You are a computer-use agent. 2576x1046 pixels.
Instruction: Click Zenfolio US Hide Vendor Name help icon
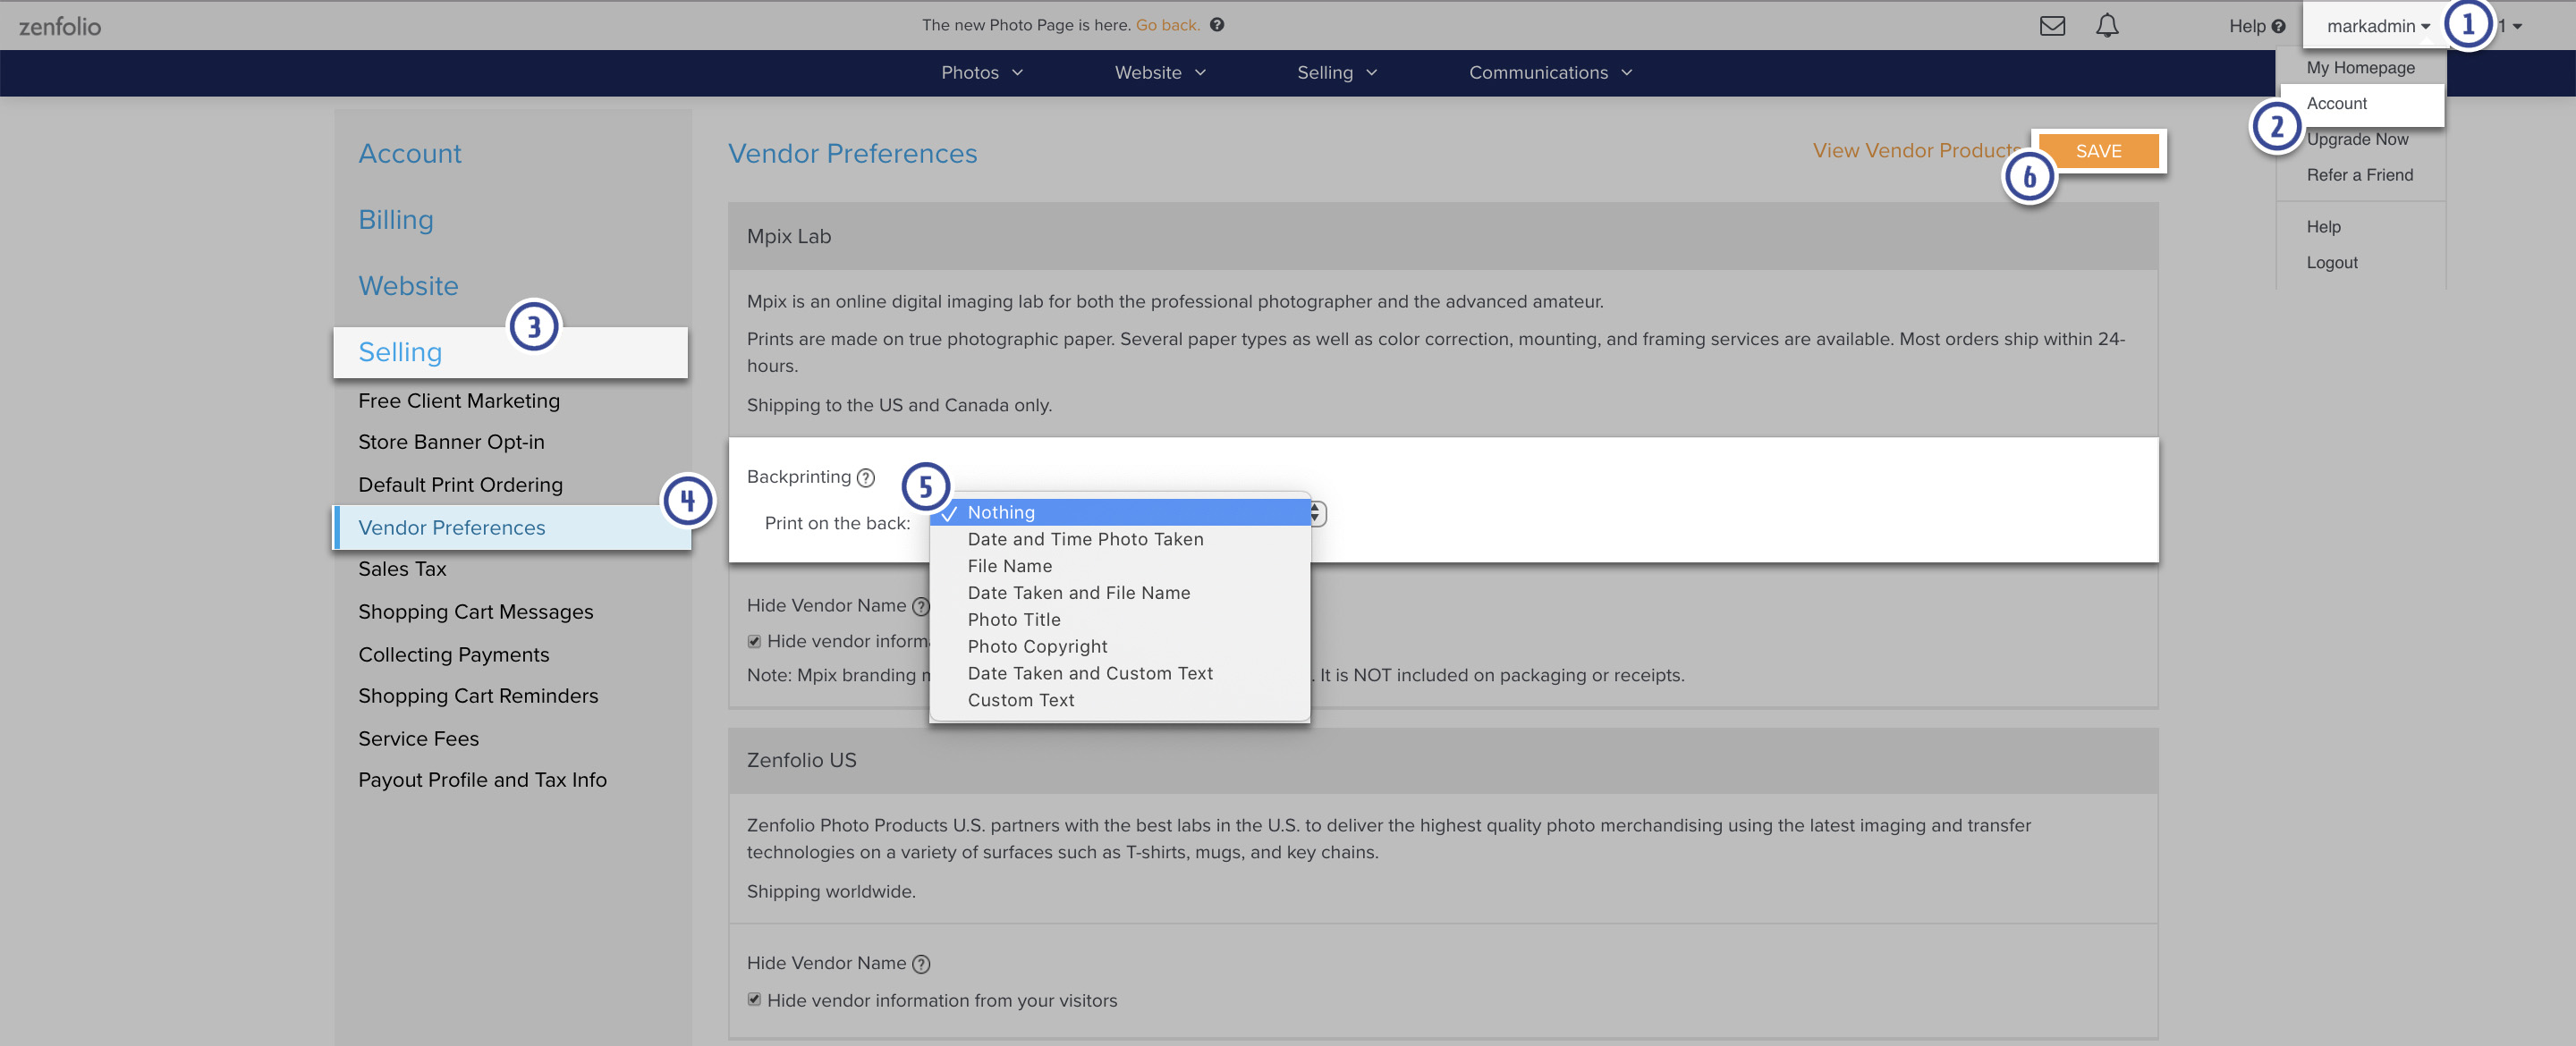921,964
